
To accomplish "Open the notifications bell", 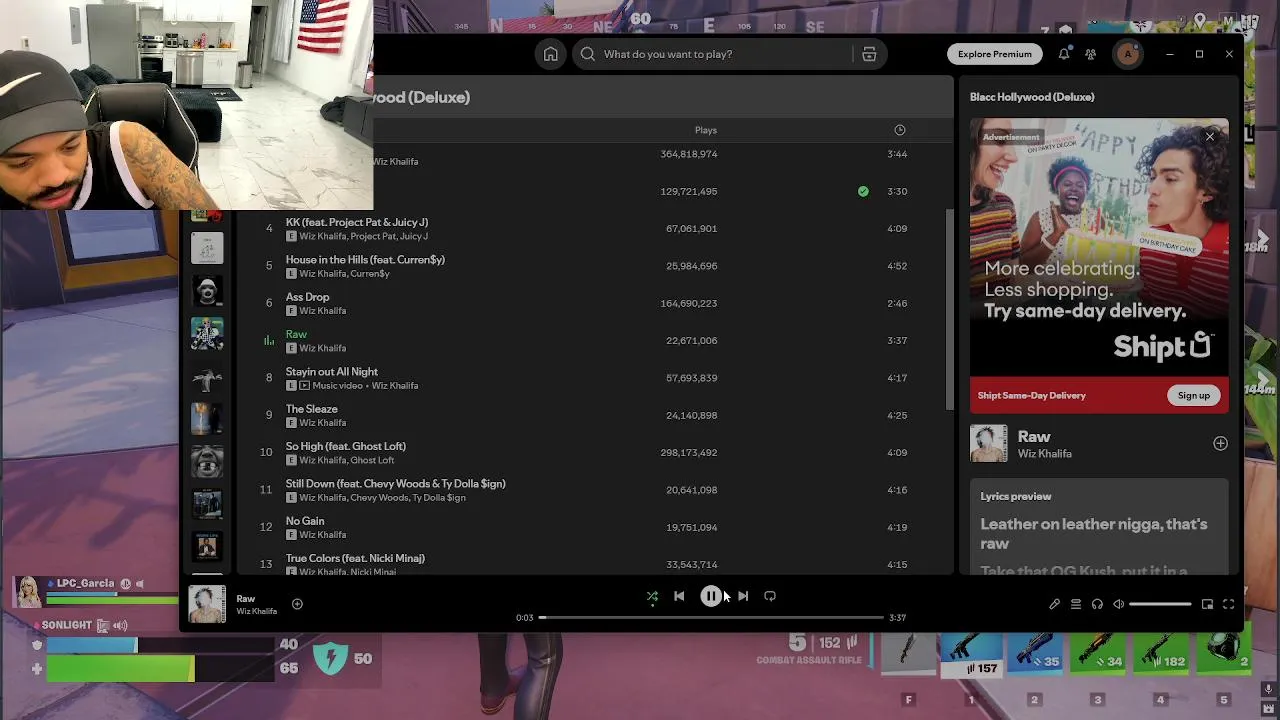I will (1064, 54).
